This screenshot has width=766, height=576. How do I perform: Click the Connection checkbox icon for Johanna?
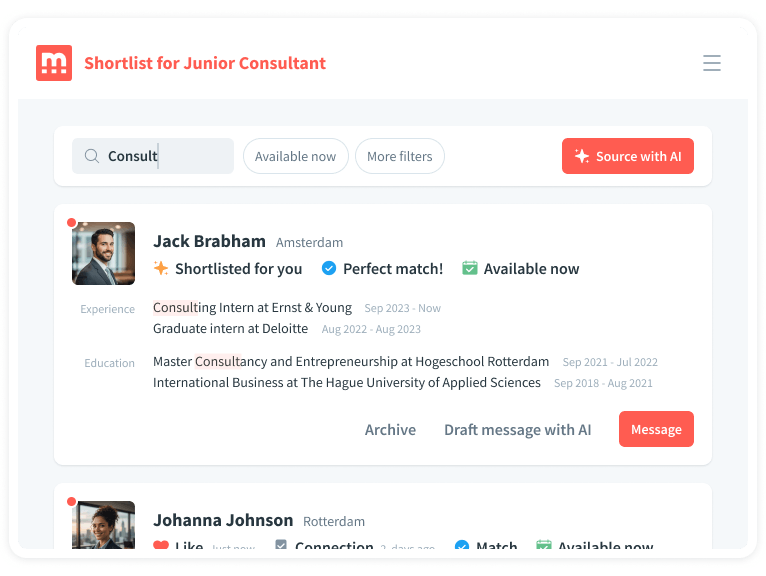[281, 546]
